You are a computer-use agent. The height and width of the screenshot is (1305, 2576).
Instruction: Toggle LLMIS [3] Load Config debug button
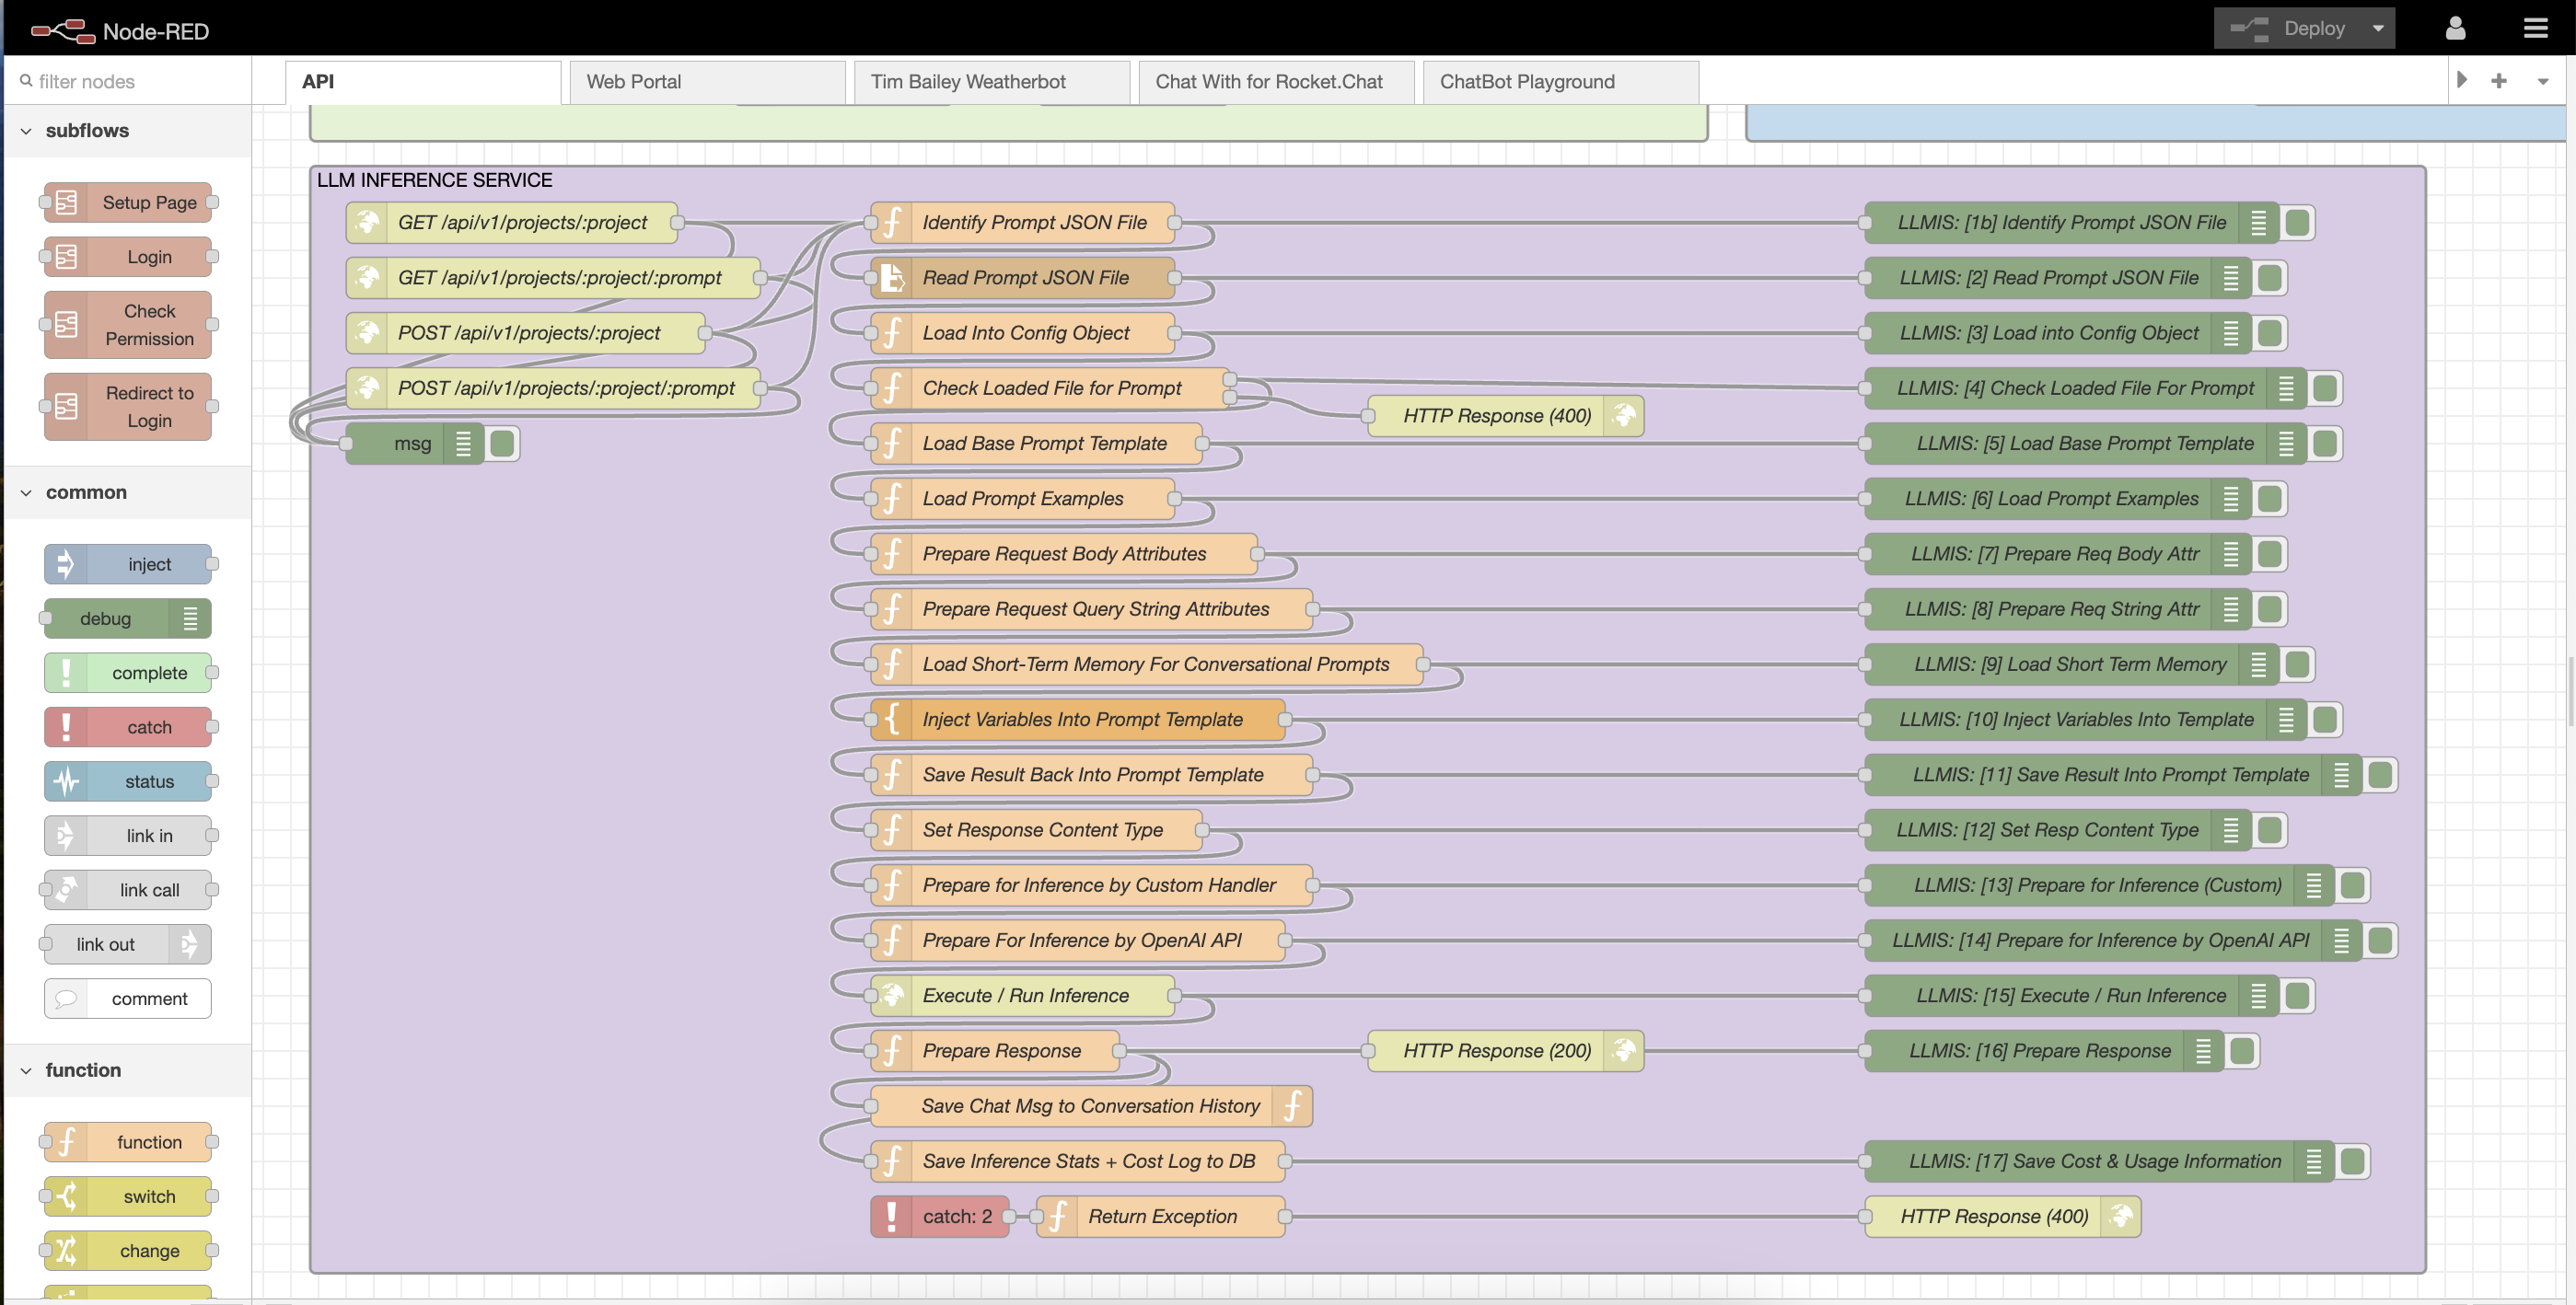point(2270,332)
